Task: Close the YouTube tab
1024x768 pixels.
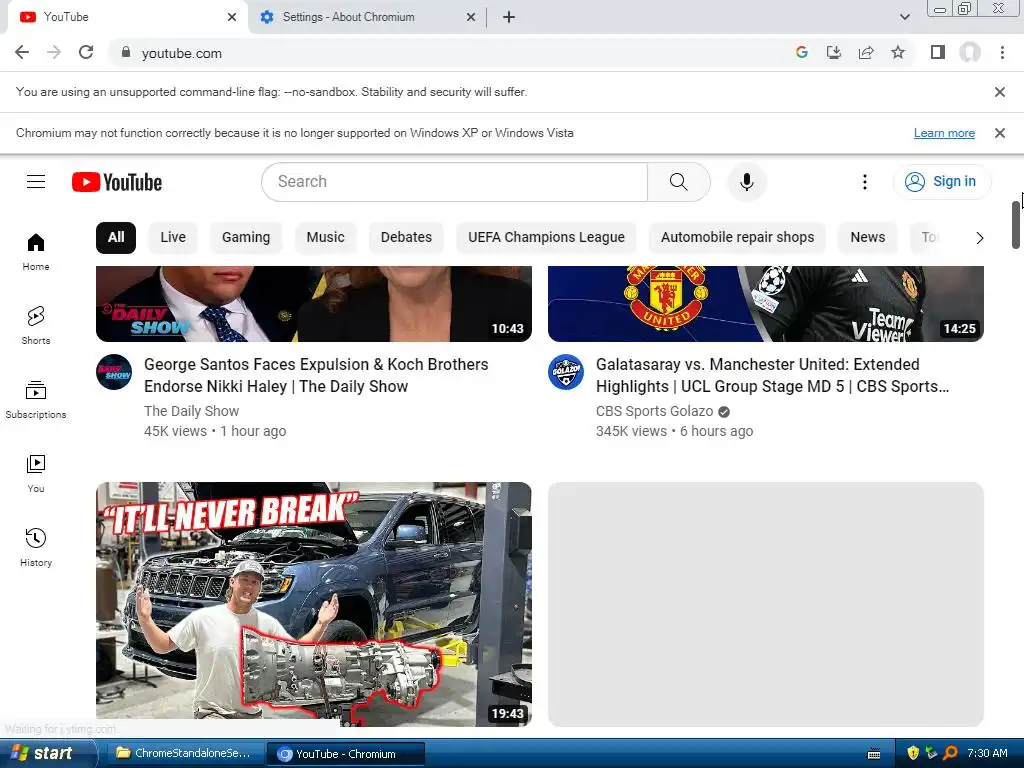Action: pyautogui.click(x=232, y=17)
